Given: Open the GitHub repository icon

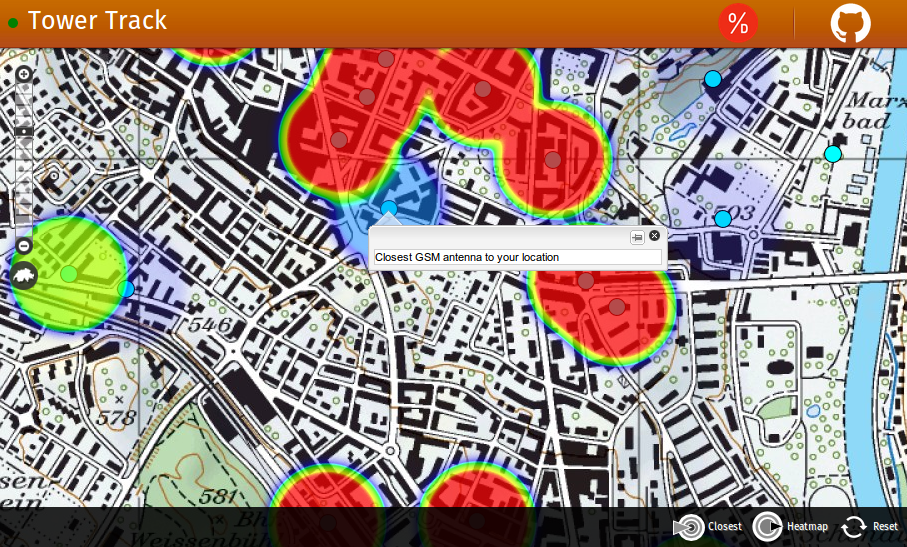Looking at the screenshot, I should (x=850, y=24).
